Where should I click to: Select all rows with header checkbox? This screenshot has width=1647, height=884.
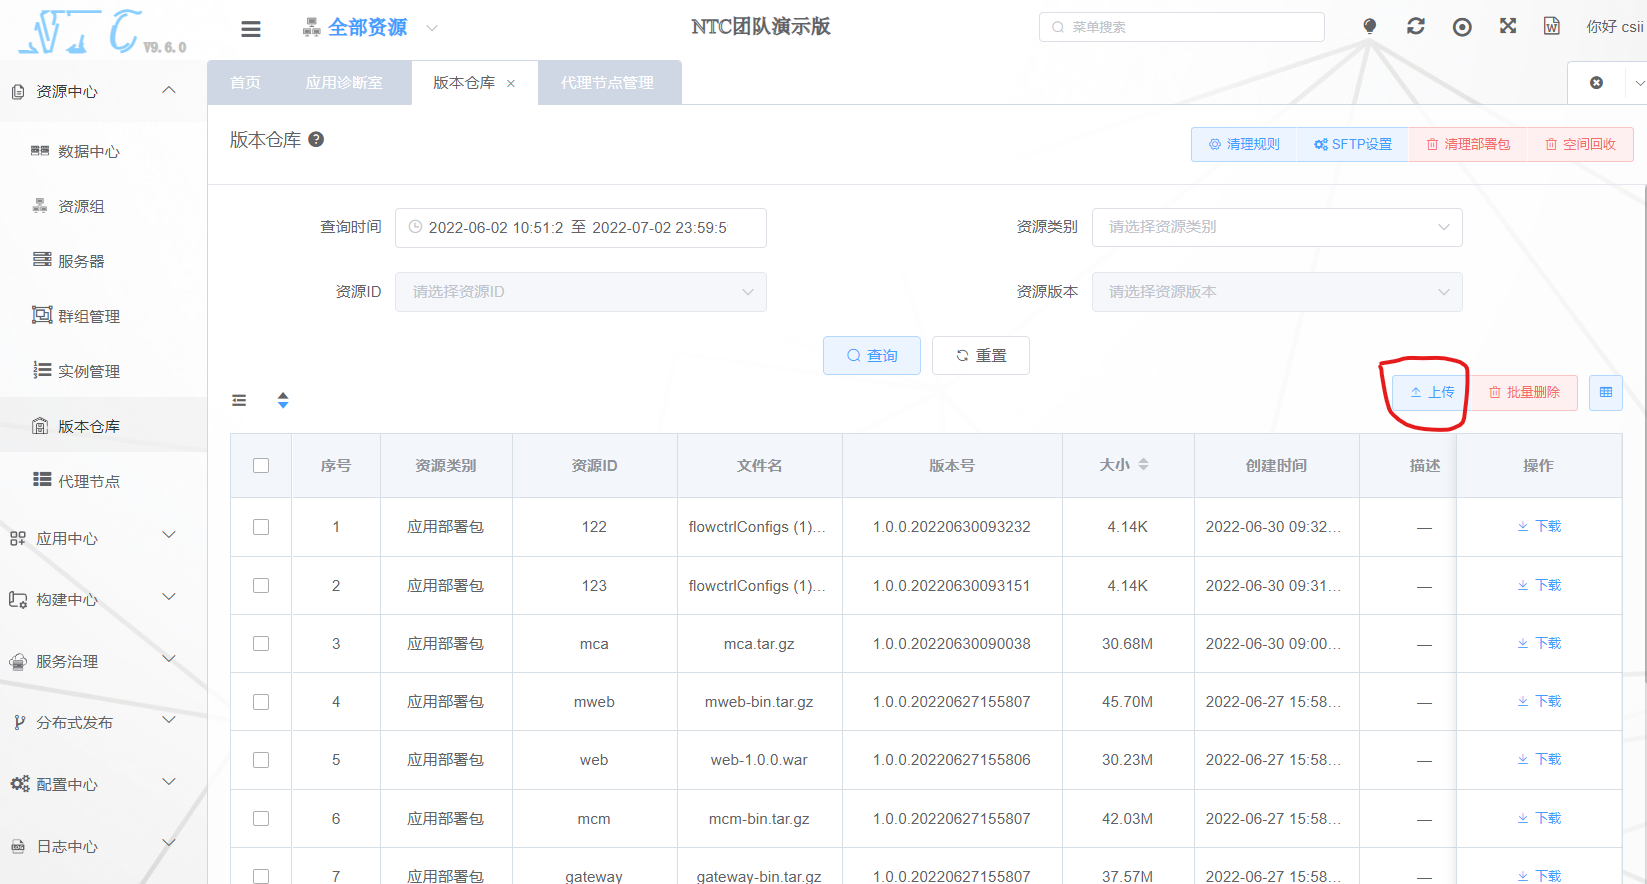click(x=261, y=466)
